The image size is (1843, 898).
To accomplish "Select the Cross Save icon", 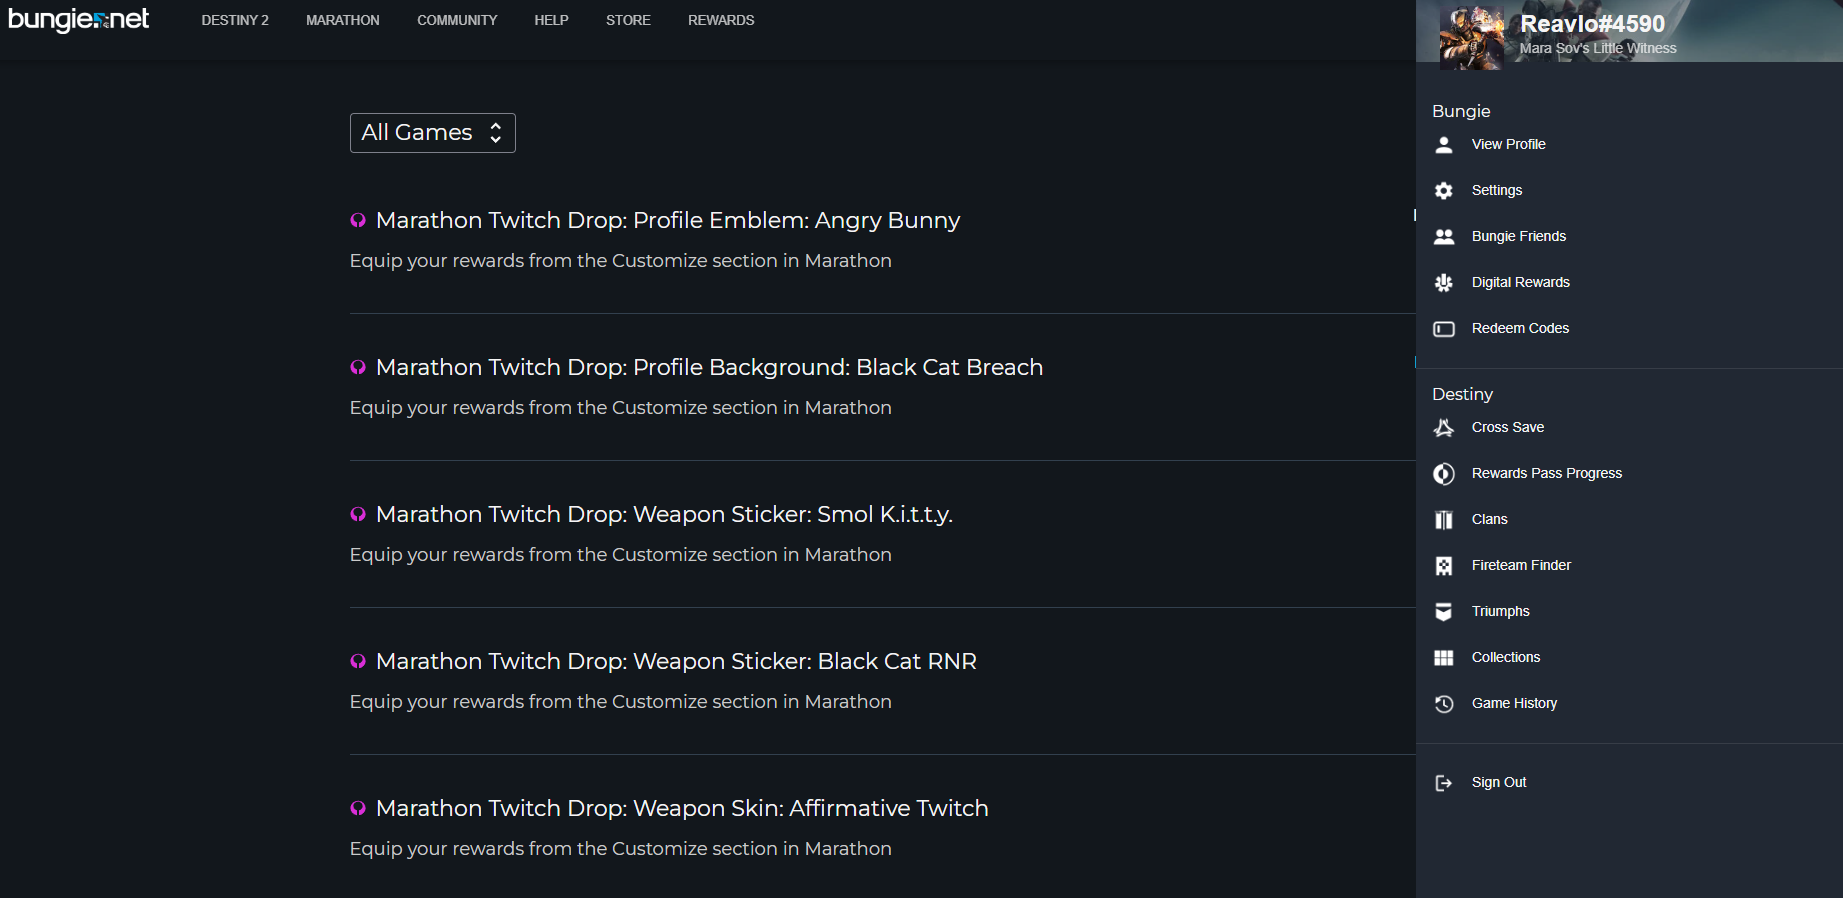I will tap(1443, 428).
